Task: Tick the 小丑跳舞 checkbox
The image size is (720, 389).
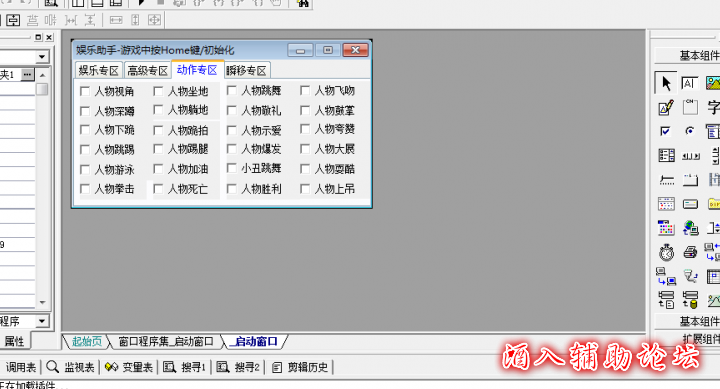Action: point(232,168)
